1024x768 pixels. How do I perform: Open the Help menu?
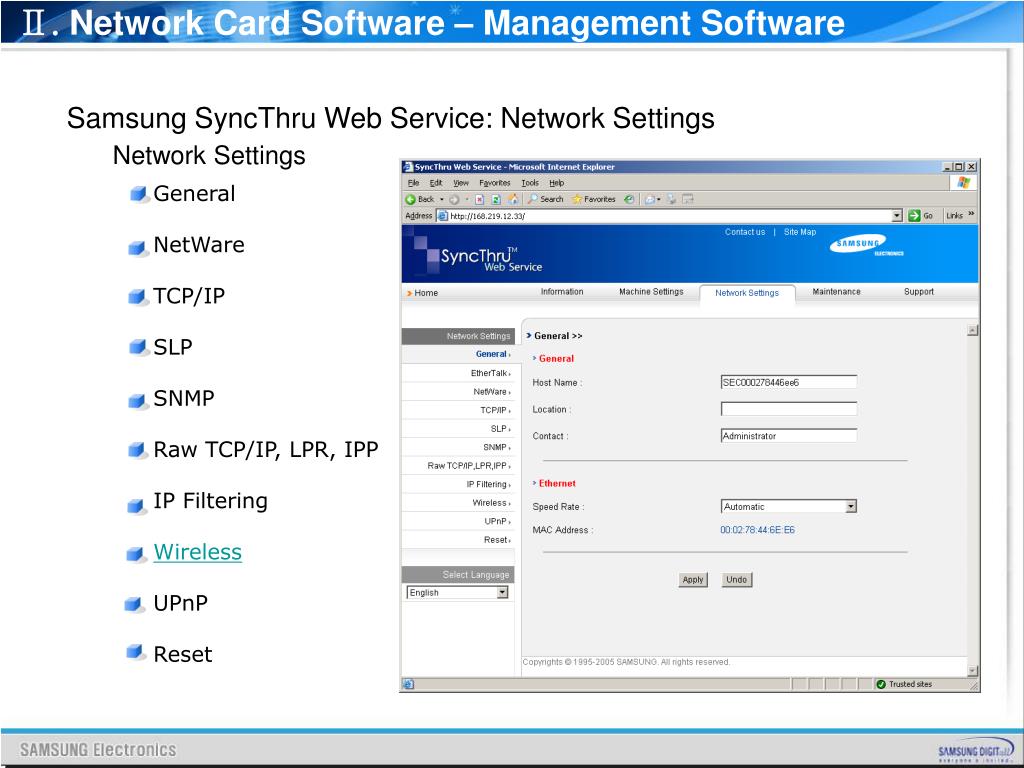(x=556, y=183)
